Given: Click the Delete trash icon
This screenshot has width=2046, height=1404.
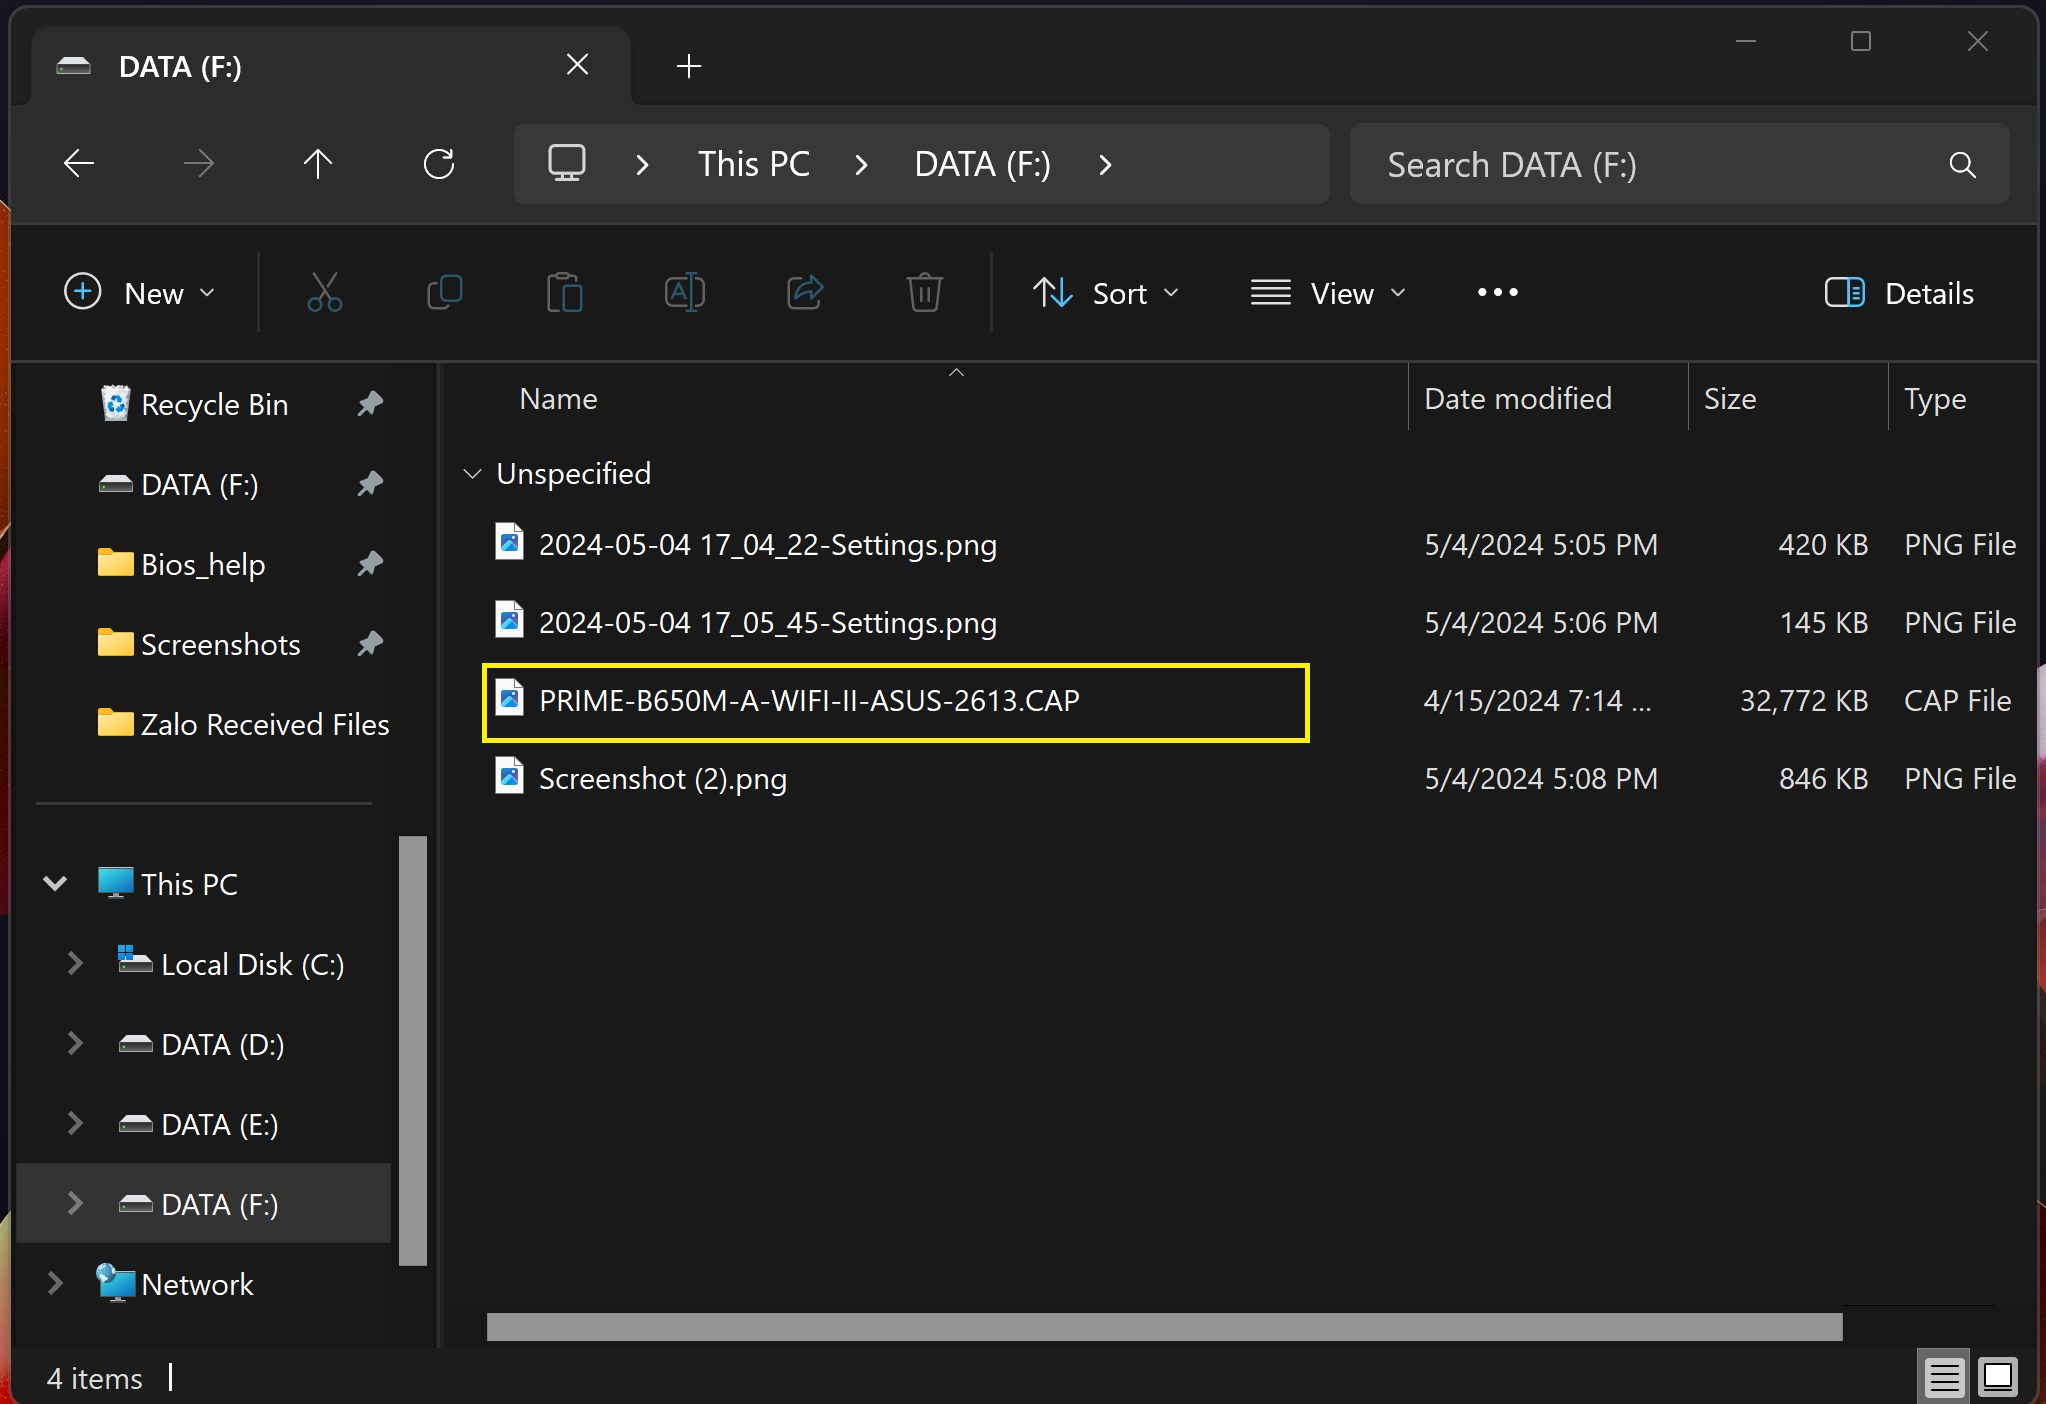Looking at the screenshot, I should [x=924, y=293].
